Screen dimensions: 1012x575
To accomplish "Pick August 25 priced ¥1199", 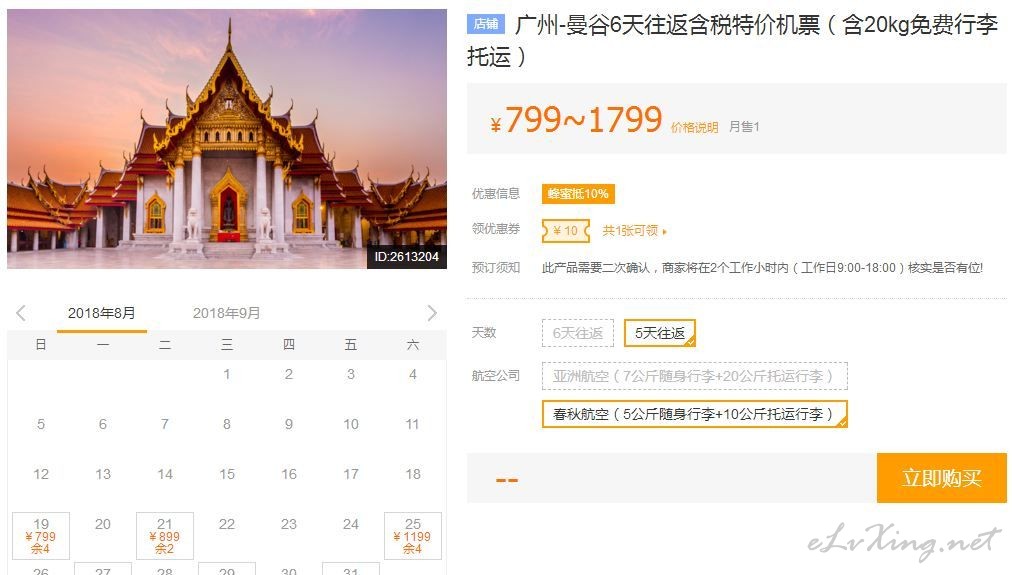I will (x=412, y=536).
